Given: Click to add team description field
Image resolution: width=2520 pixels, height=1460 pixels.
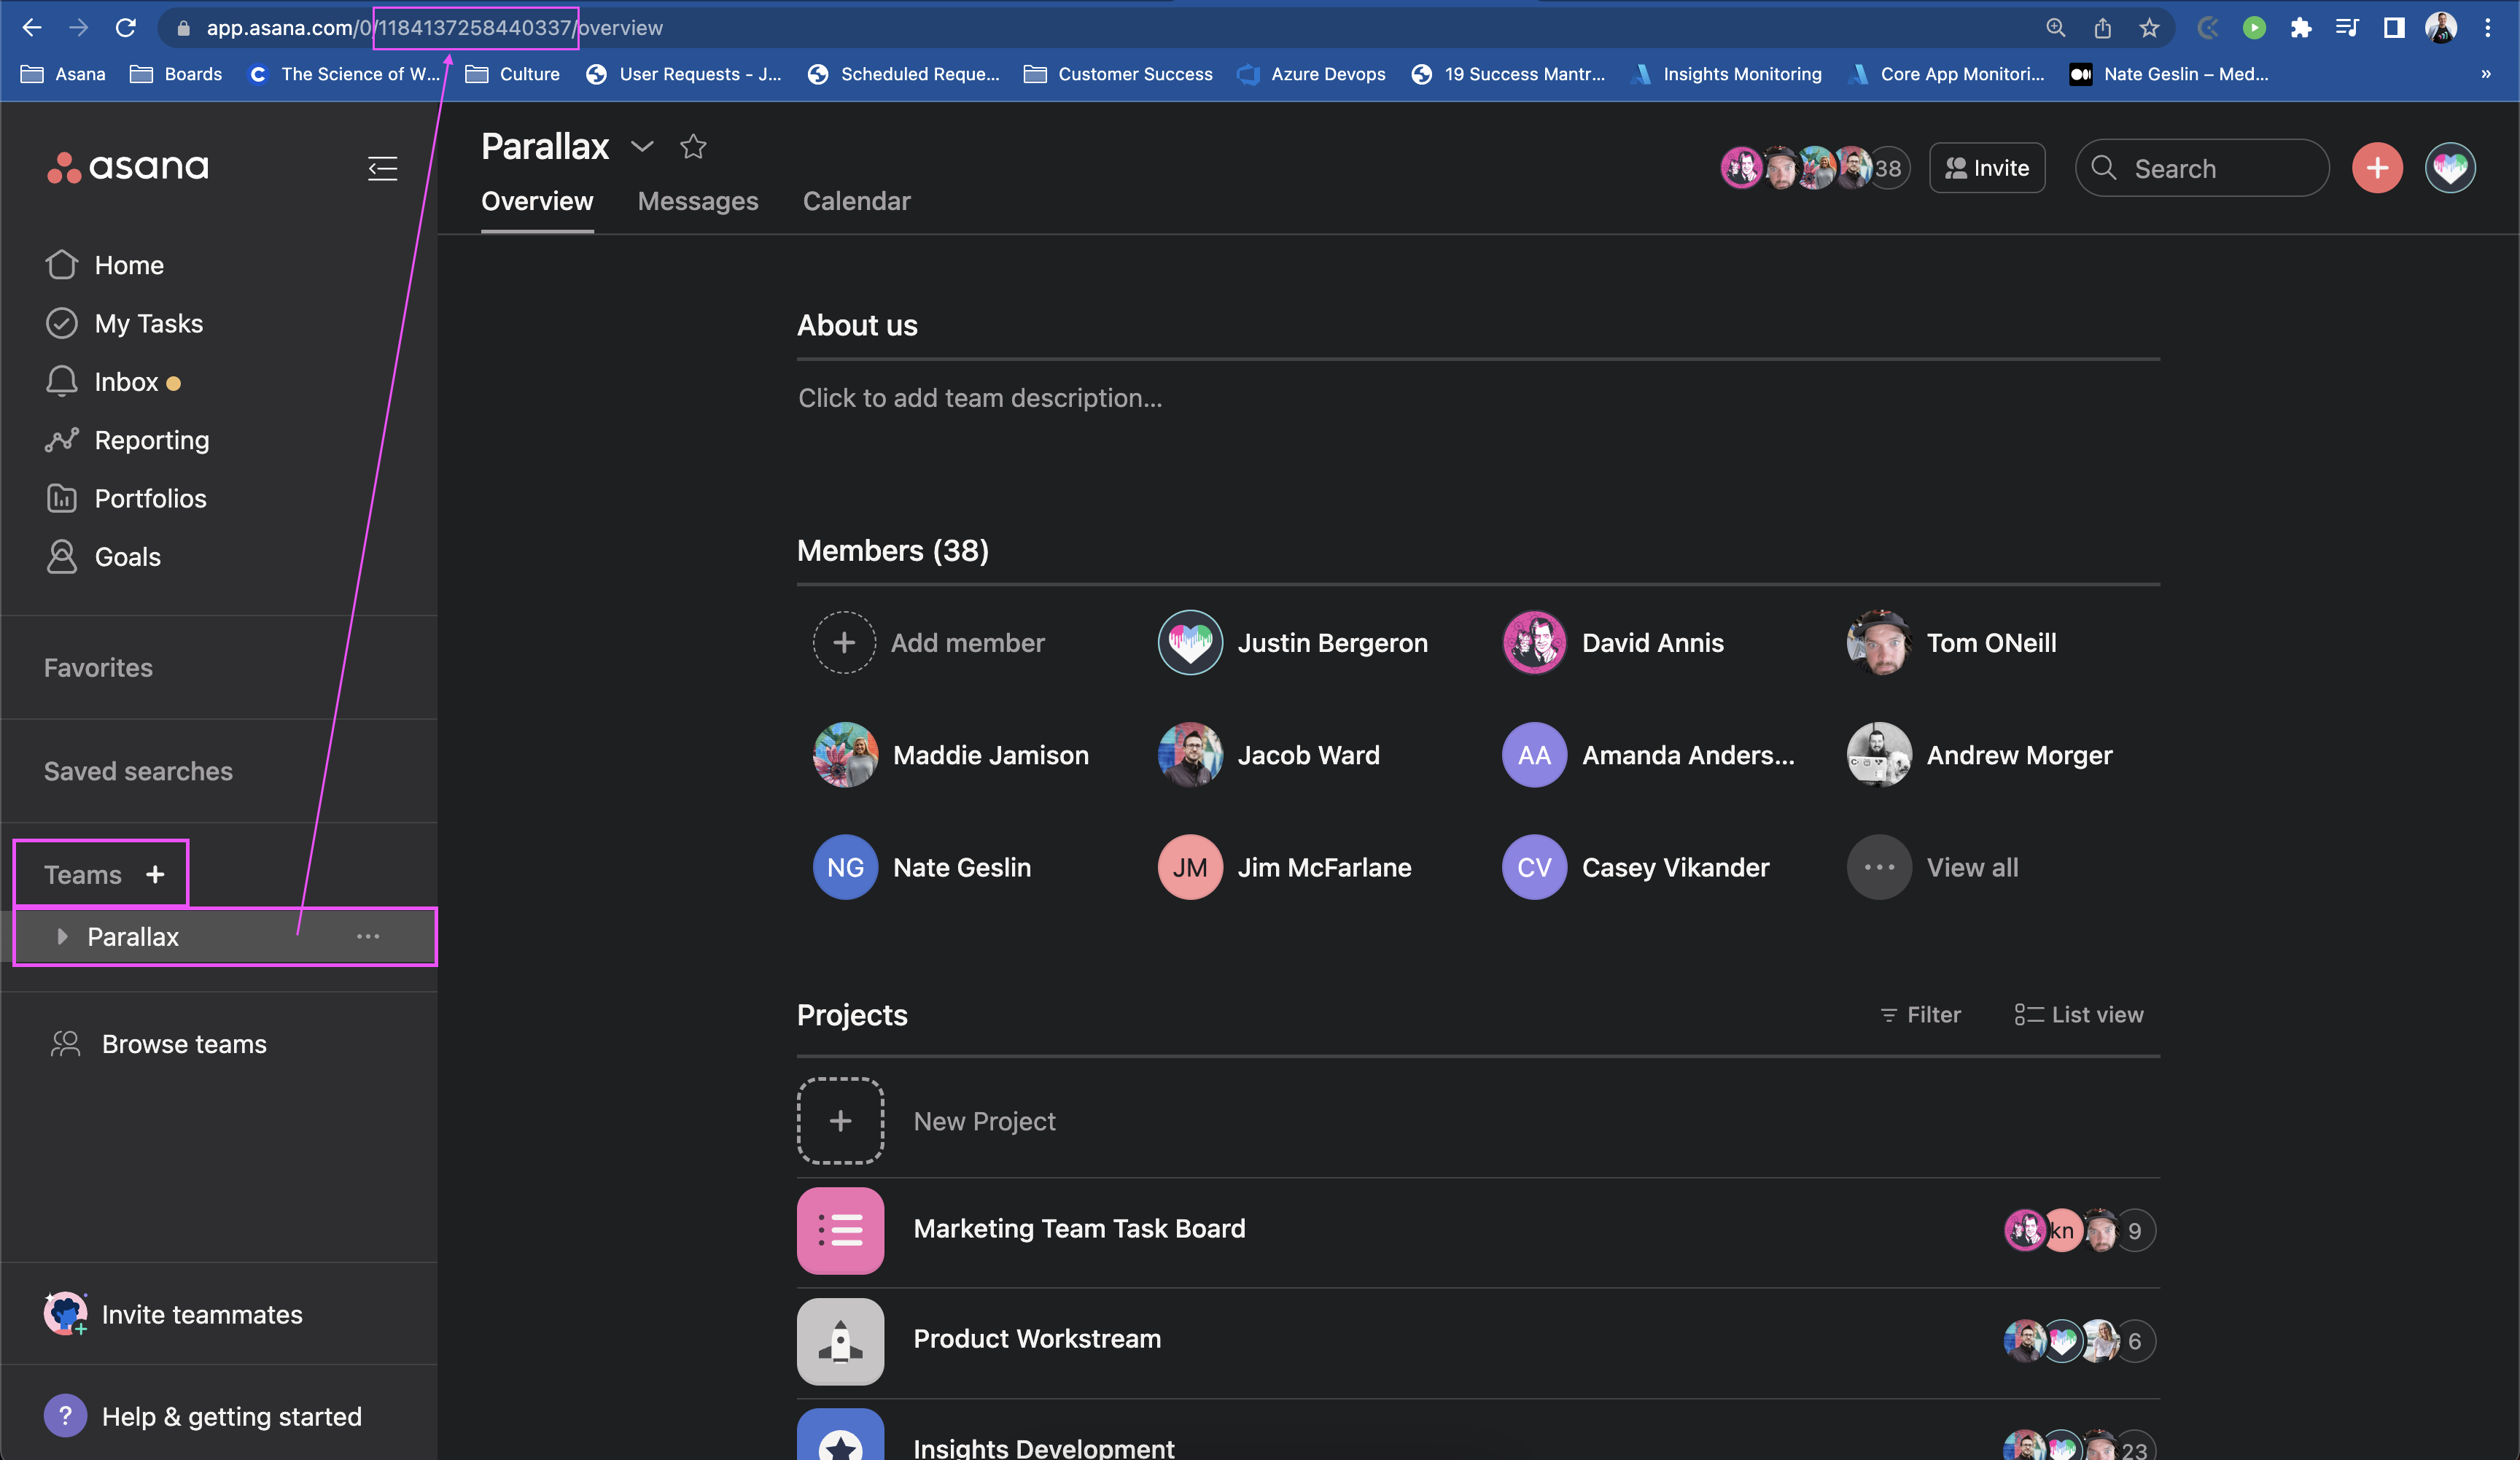Looking at the screenshot, I should click(980, 398).
